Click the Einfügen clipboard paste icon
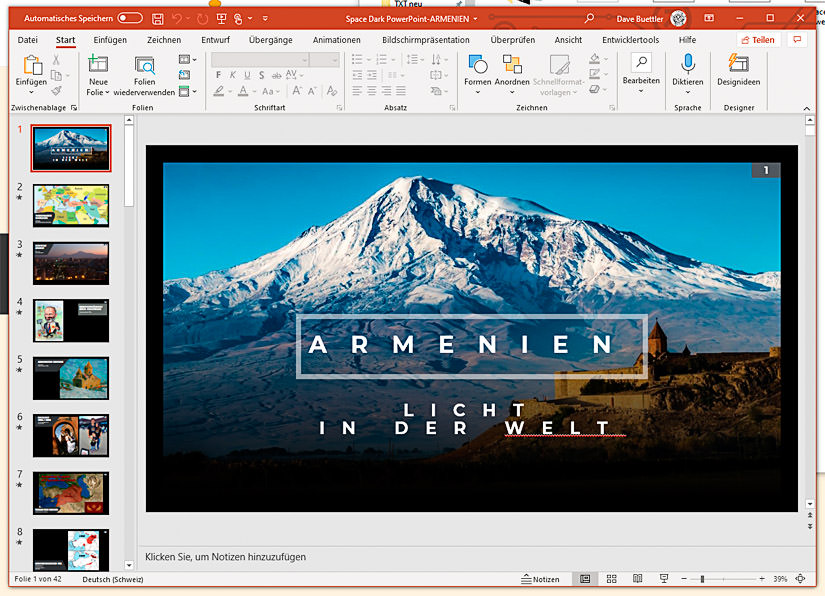825x596 pixels. 32,65
